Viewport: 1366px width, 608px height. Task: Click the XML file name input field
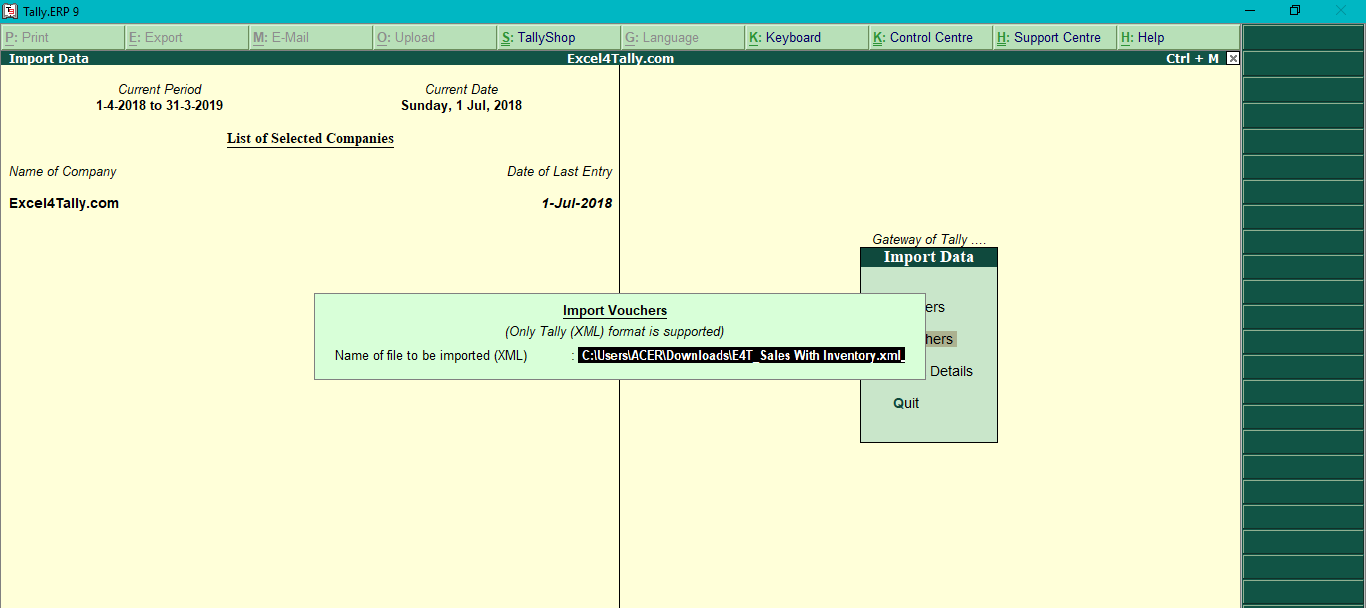pos(741,356)
